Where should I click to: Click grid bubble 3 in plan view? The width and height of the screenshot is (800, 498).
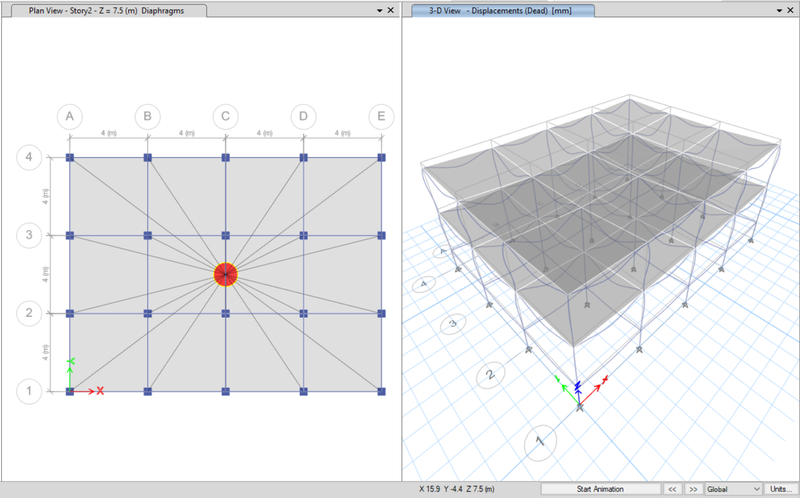29,235
